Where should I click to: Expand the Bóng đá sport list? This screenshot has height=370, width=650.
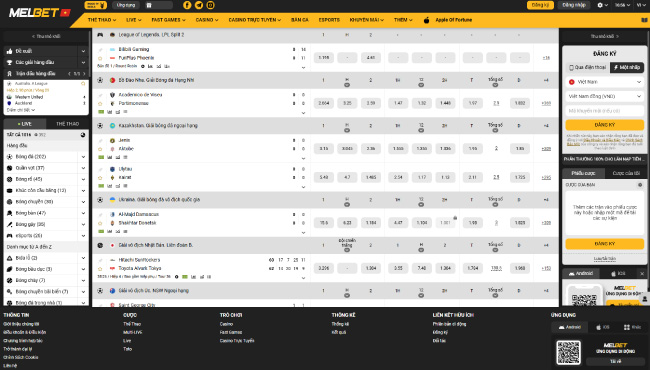(x=83, y=157)
